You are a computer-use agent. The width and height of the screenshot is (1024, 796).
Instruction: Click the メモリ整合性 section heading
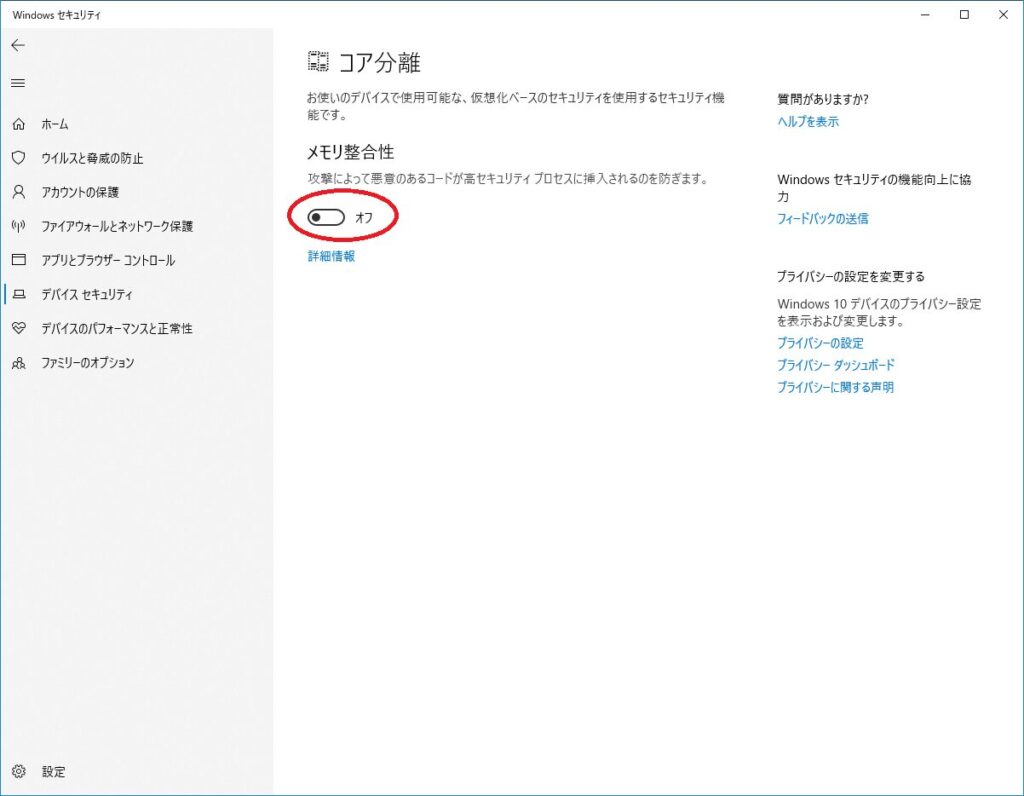click(x=351, y=152)
